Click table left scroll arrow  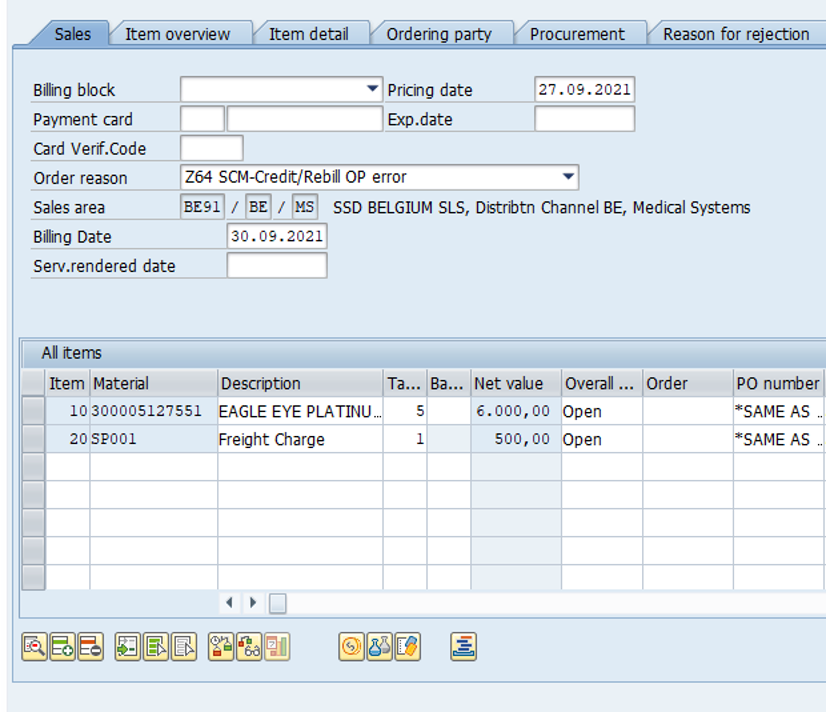pos(229,602)
